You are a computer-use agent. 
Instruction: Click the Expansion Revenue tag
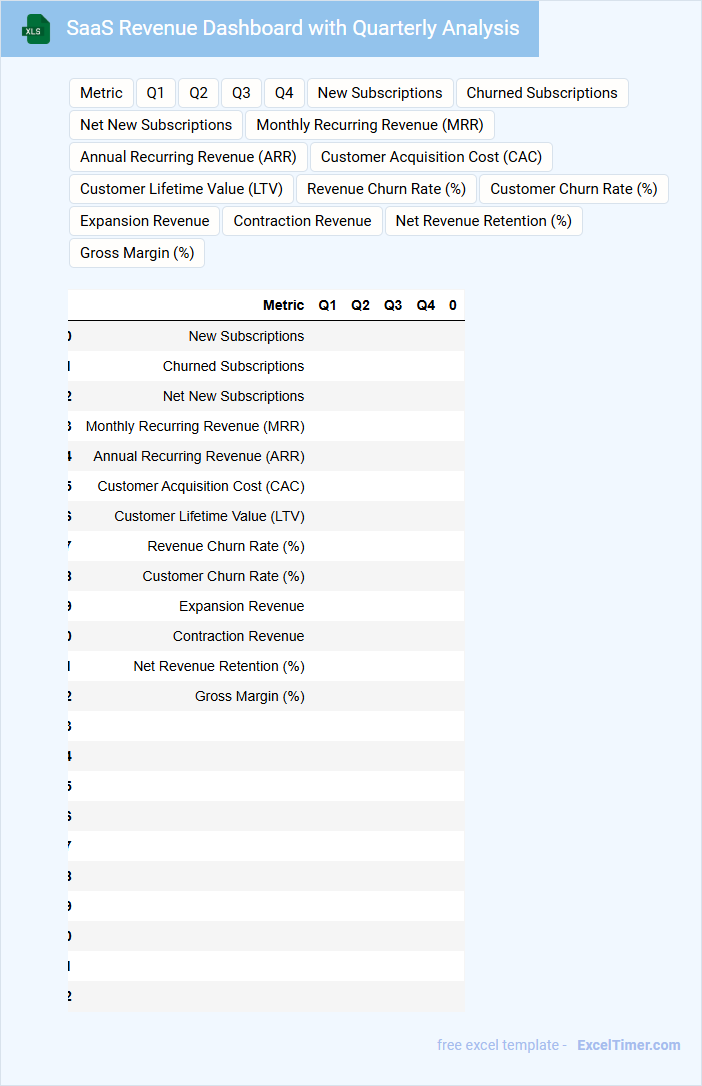point(145,220)
